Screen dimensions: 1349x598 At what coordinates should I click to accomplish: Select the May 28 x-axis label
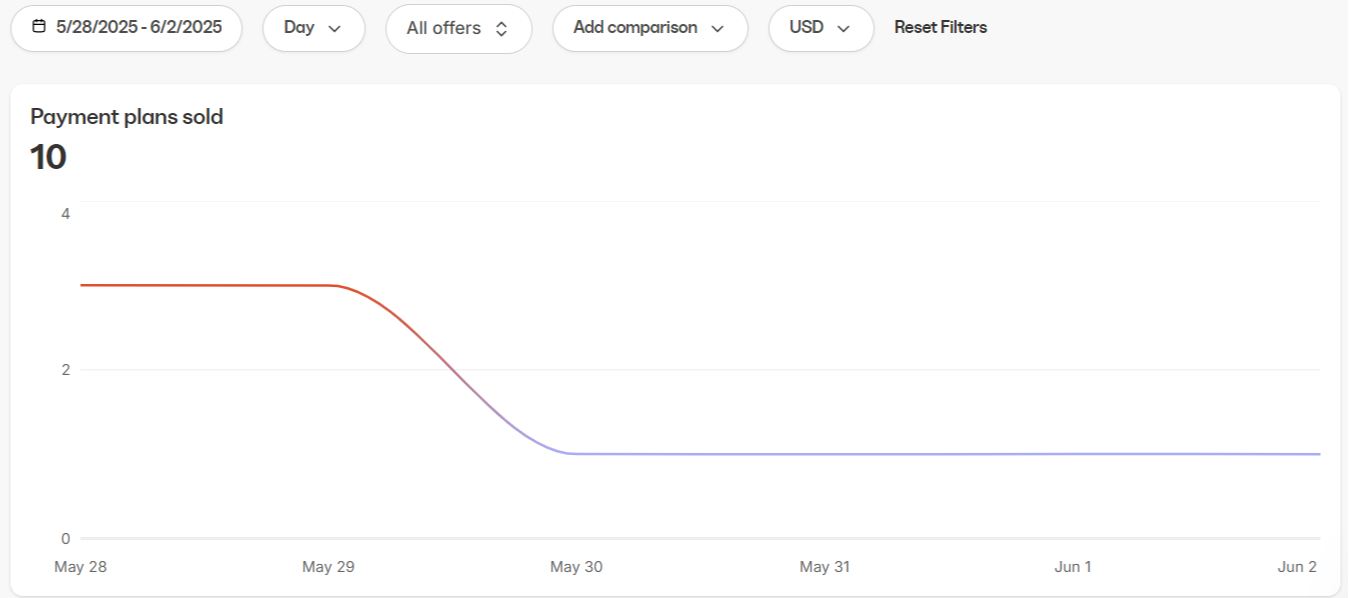point(80,567)
